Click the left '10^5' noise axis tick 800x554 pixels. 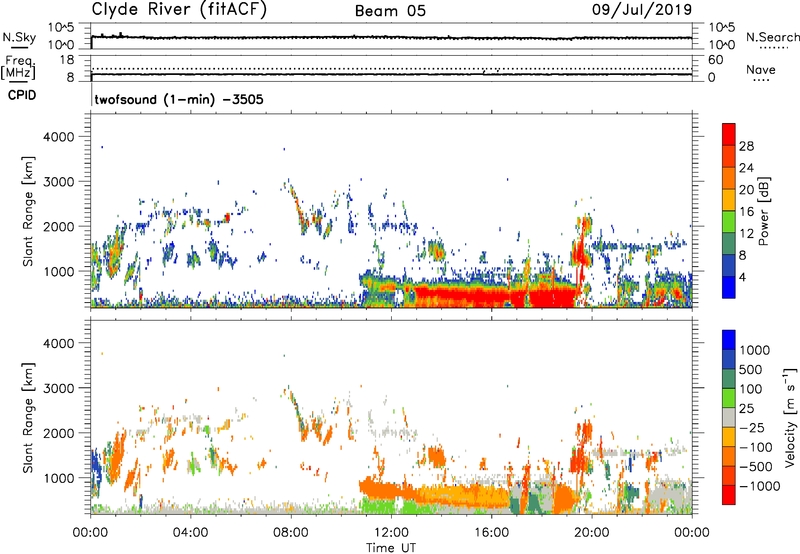61,28
